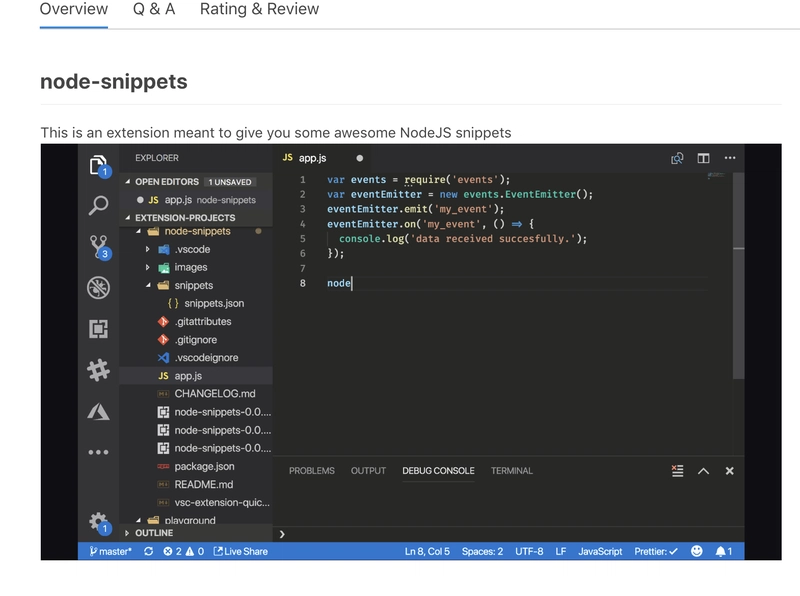Click the hash-shaped icon in activity bar
Screen dimensions: 800x596
98,370
